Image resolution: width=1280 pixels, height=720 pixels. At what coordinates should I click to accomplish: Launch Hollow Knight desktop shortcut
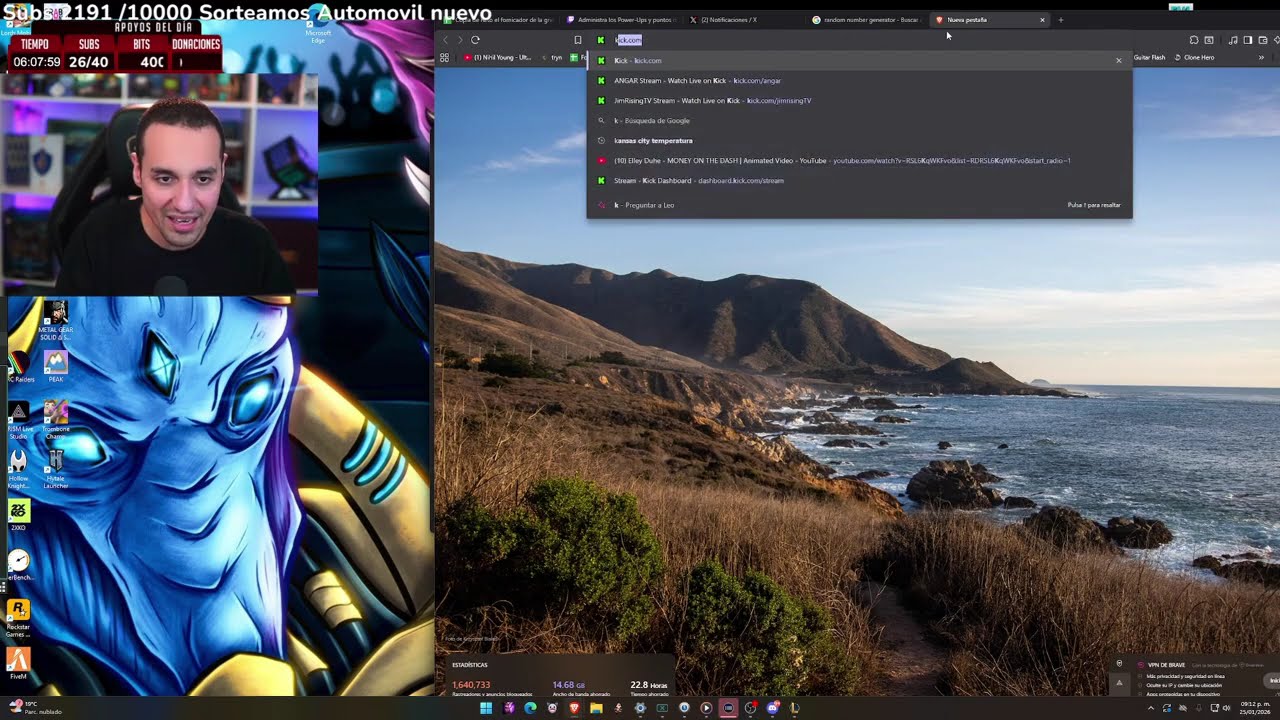pyautogui.click(x=19, y=468)
